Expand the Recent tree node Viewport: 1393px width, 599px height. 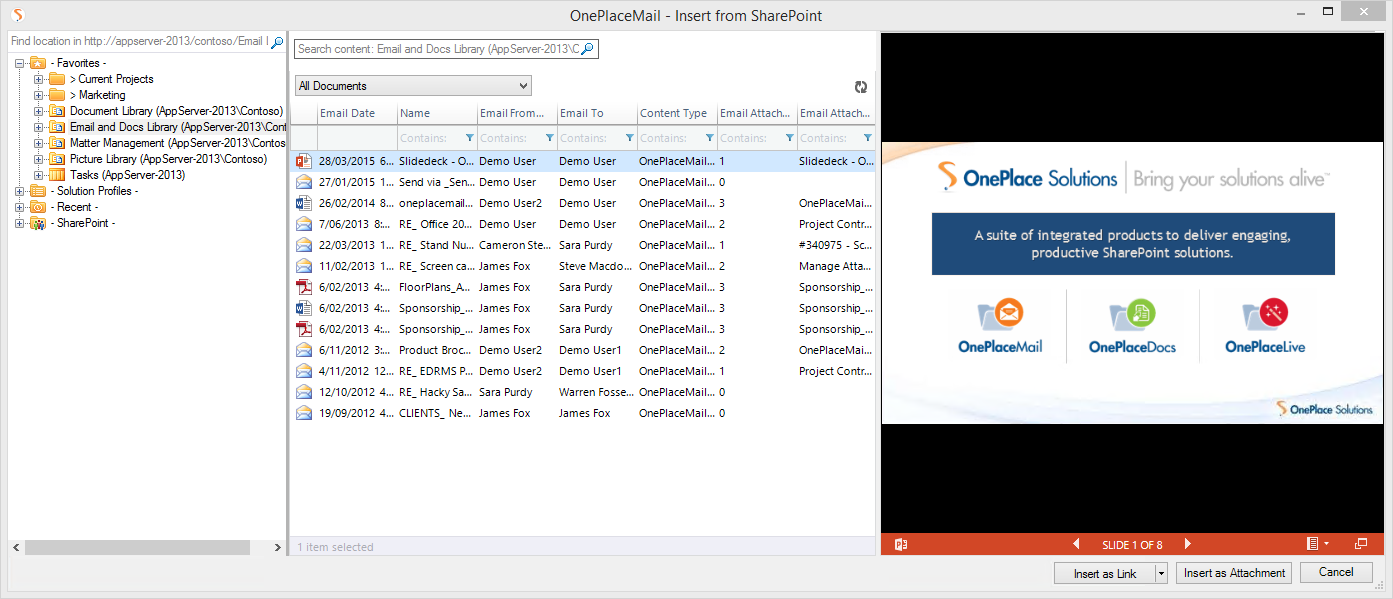pos(20,207)
